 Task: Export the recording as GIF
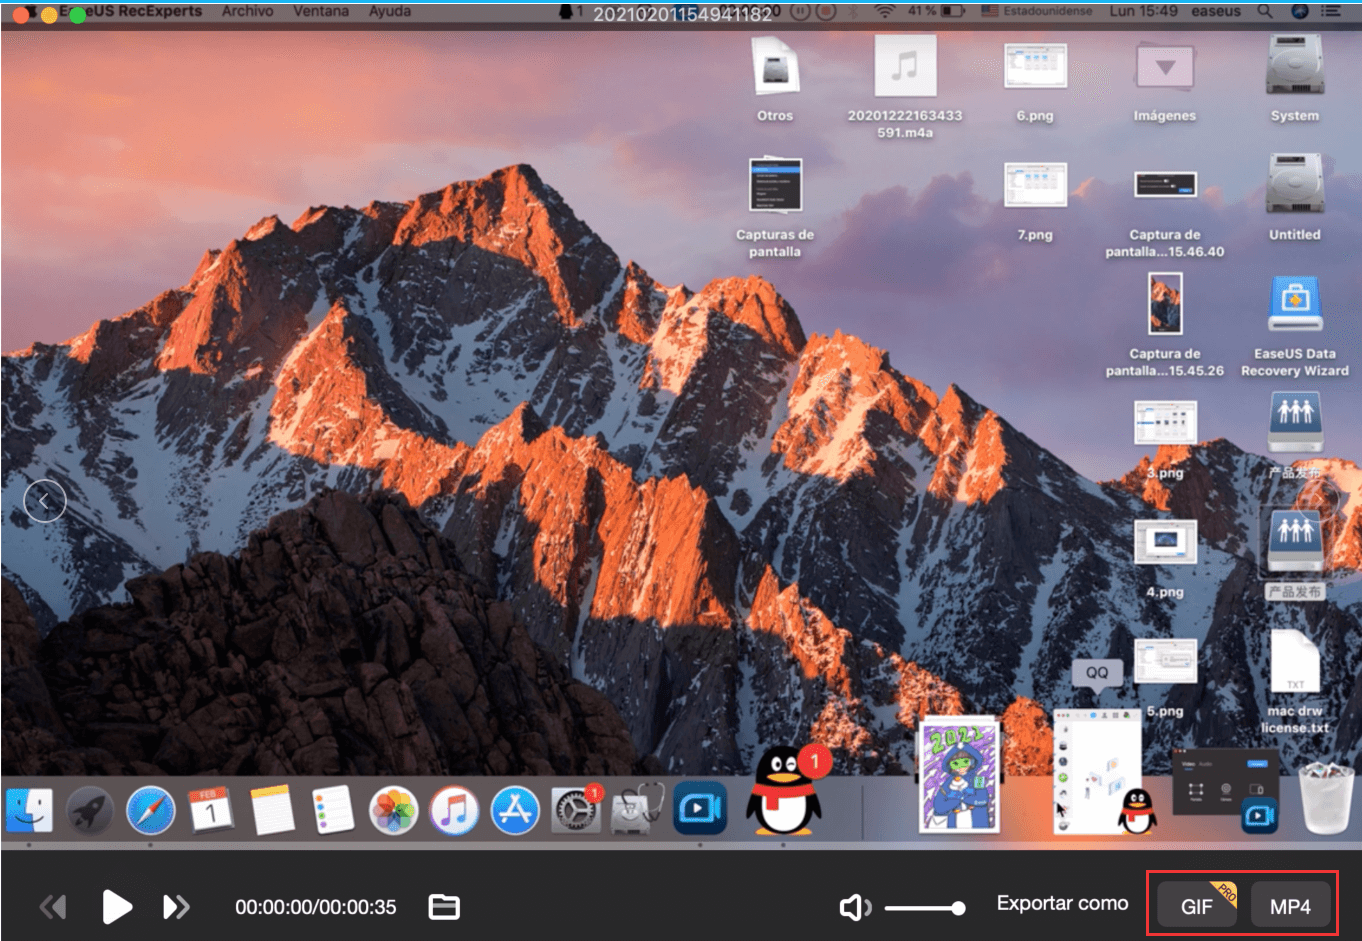click(1196, 906)
